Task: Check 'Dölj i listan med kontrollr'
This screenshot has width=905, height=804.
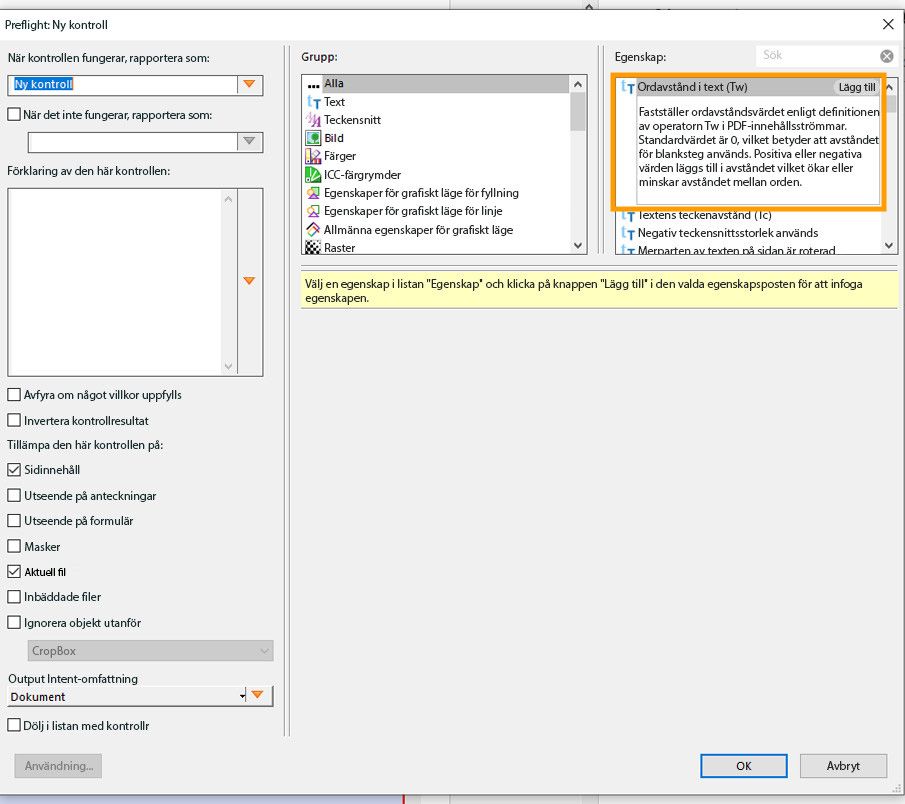Action: point(14,726)
